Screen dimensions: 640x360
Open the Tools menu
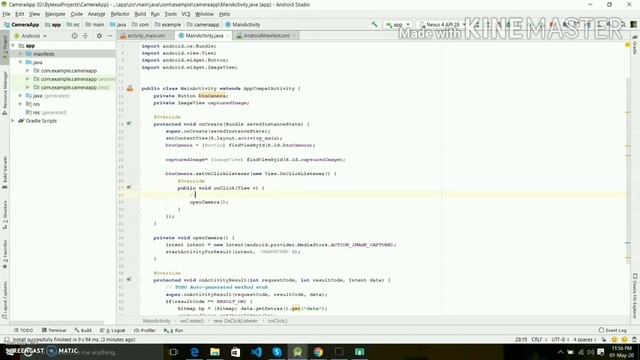point(171,14)
